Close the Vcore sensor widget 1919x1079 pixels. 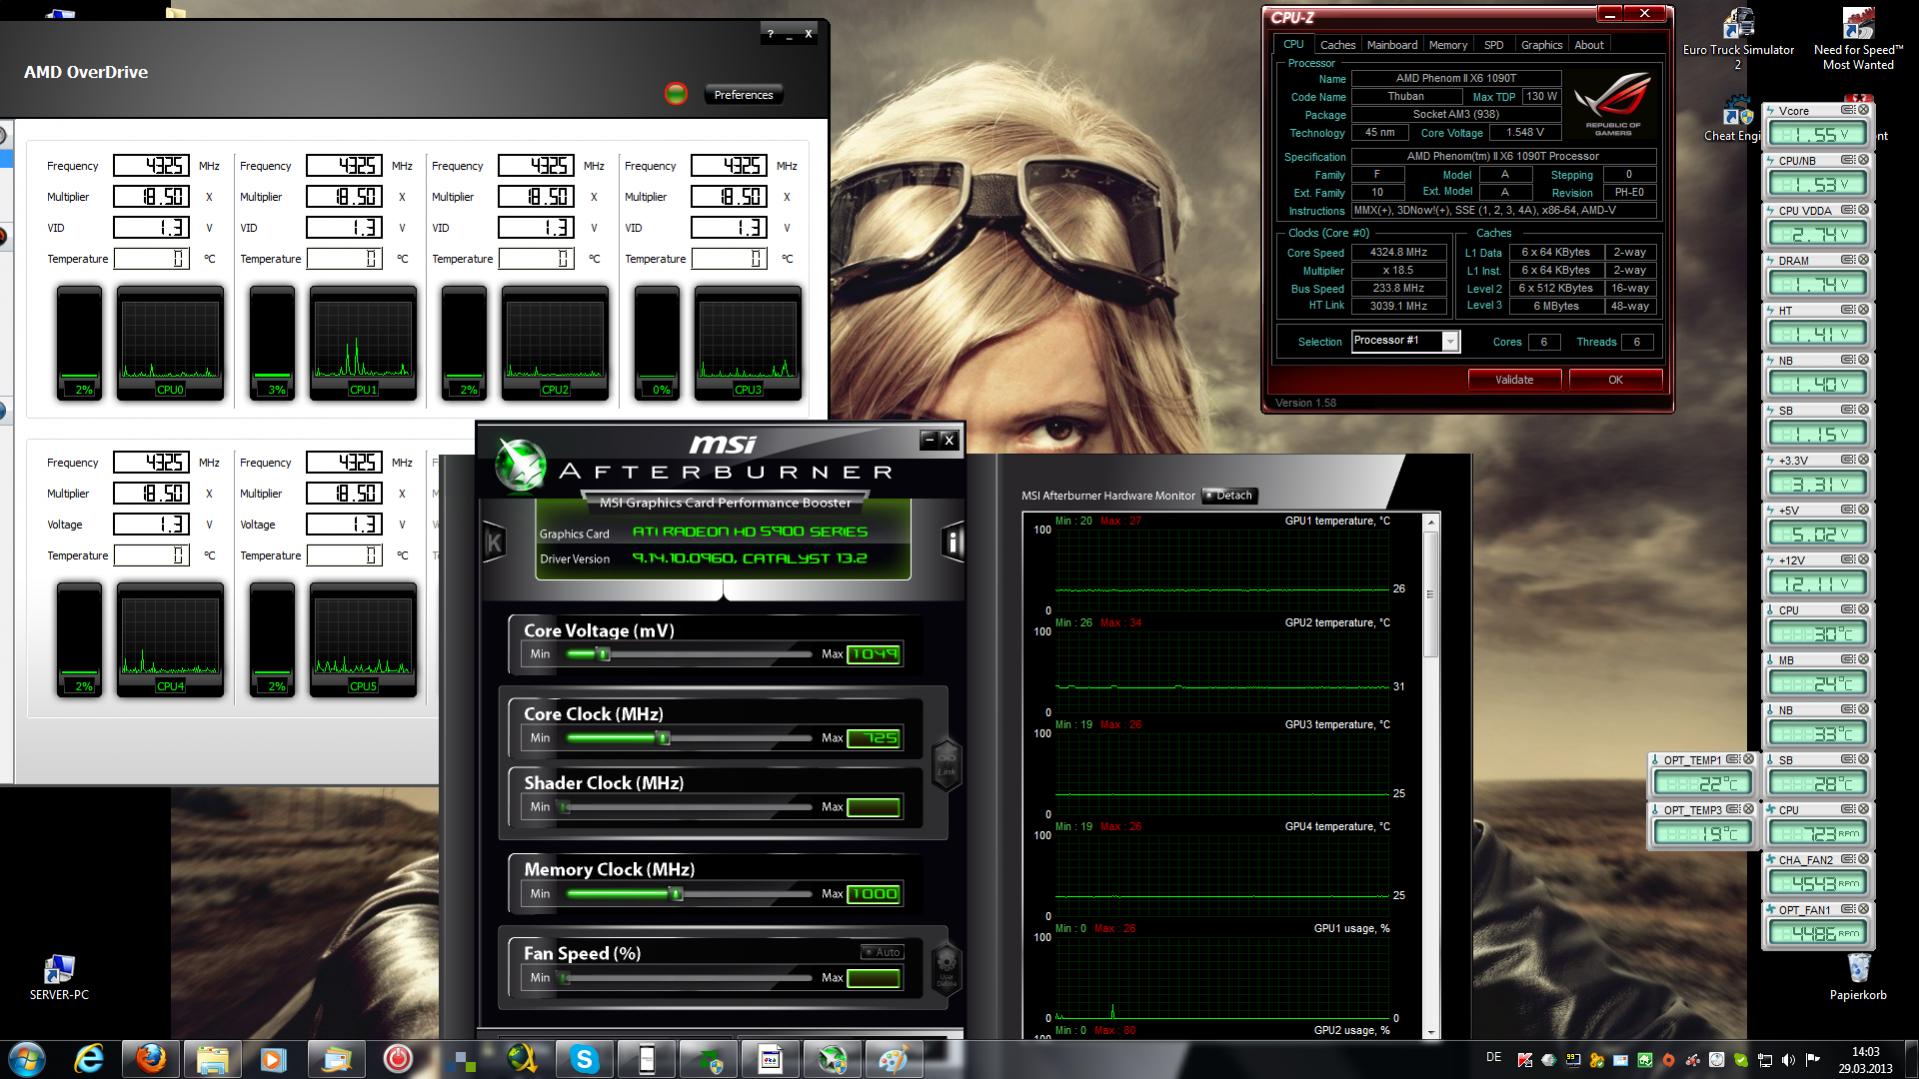tap(1863, 110)
